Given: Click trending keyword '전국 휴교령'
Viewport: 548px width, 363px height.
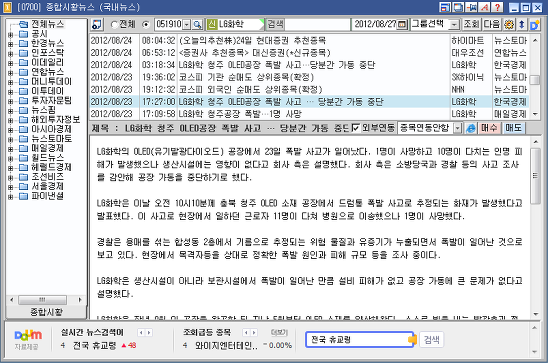Looking at the screenshot, I should pyautogui.click(x=94, y=346).
